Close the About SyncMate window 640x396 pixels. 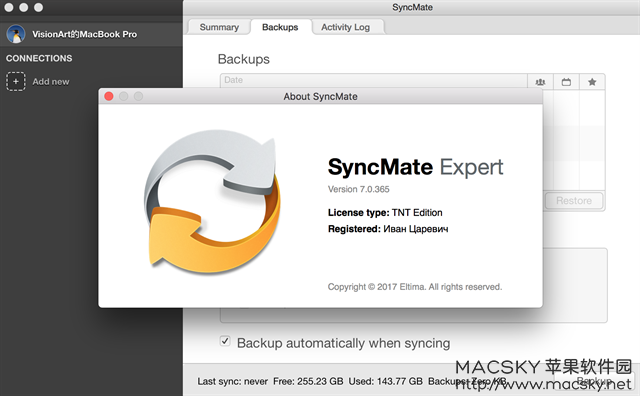point(109,96)
